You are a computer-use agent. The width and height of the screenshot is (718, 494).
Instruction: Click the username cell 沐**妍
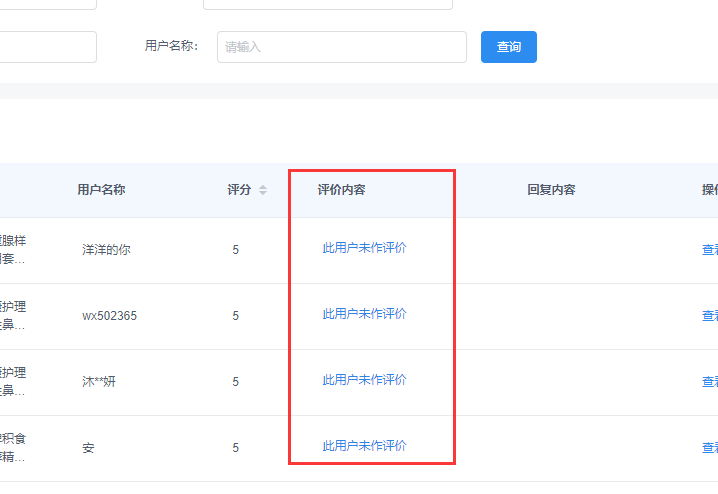click(99, 382)
